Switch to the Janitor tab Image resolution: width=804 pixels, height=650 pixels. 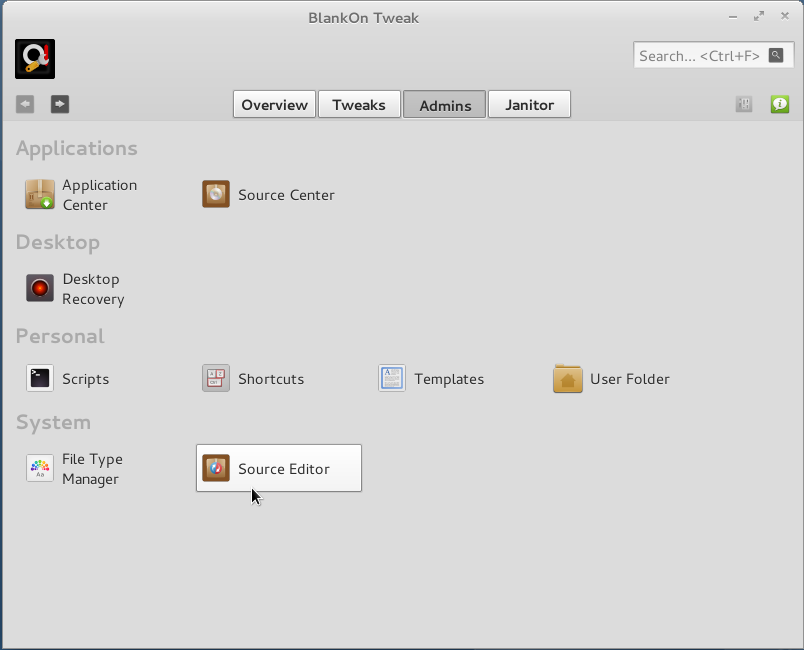[x=529, y=103]
